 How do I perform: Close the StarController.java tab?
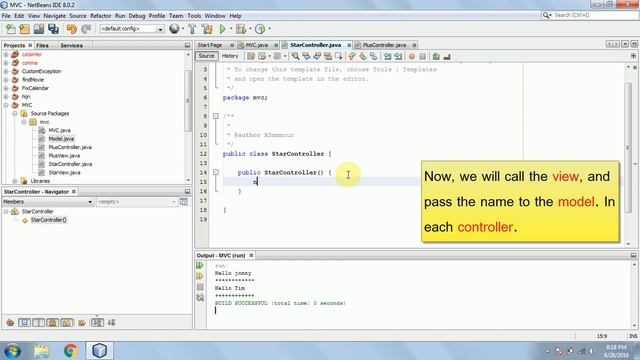(x=349, y=45)
